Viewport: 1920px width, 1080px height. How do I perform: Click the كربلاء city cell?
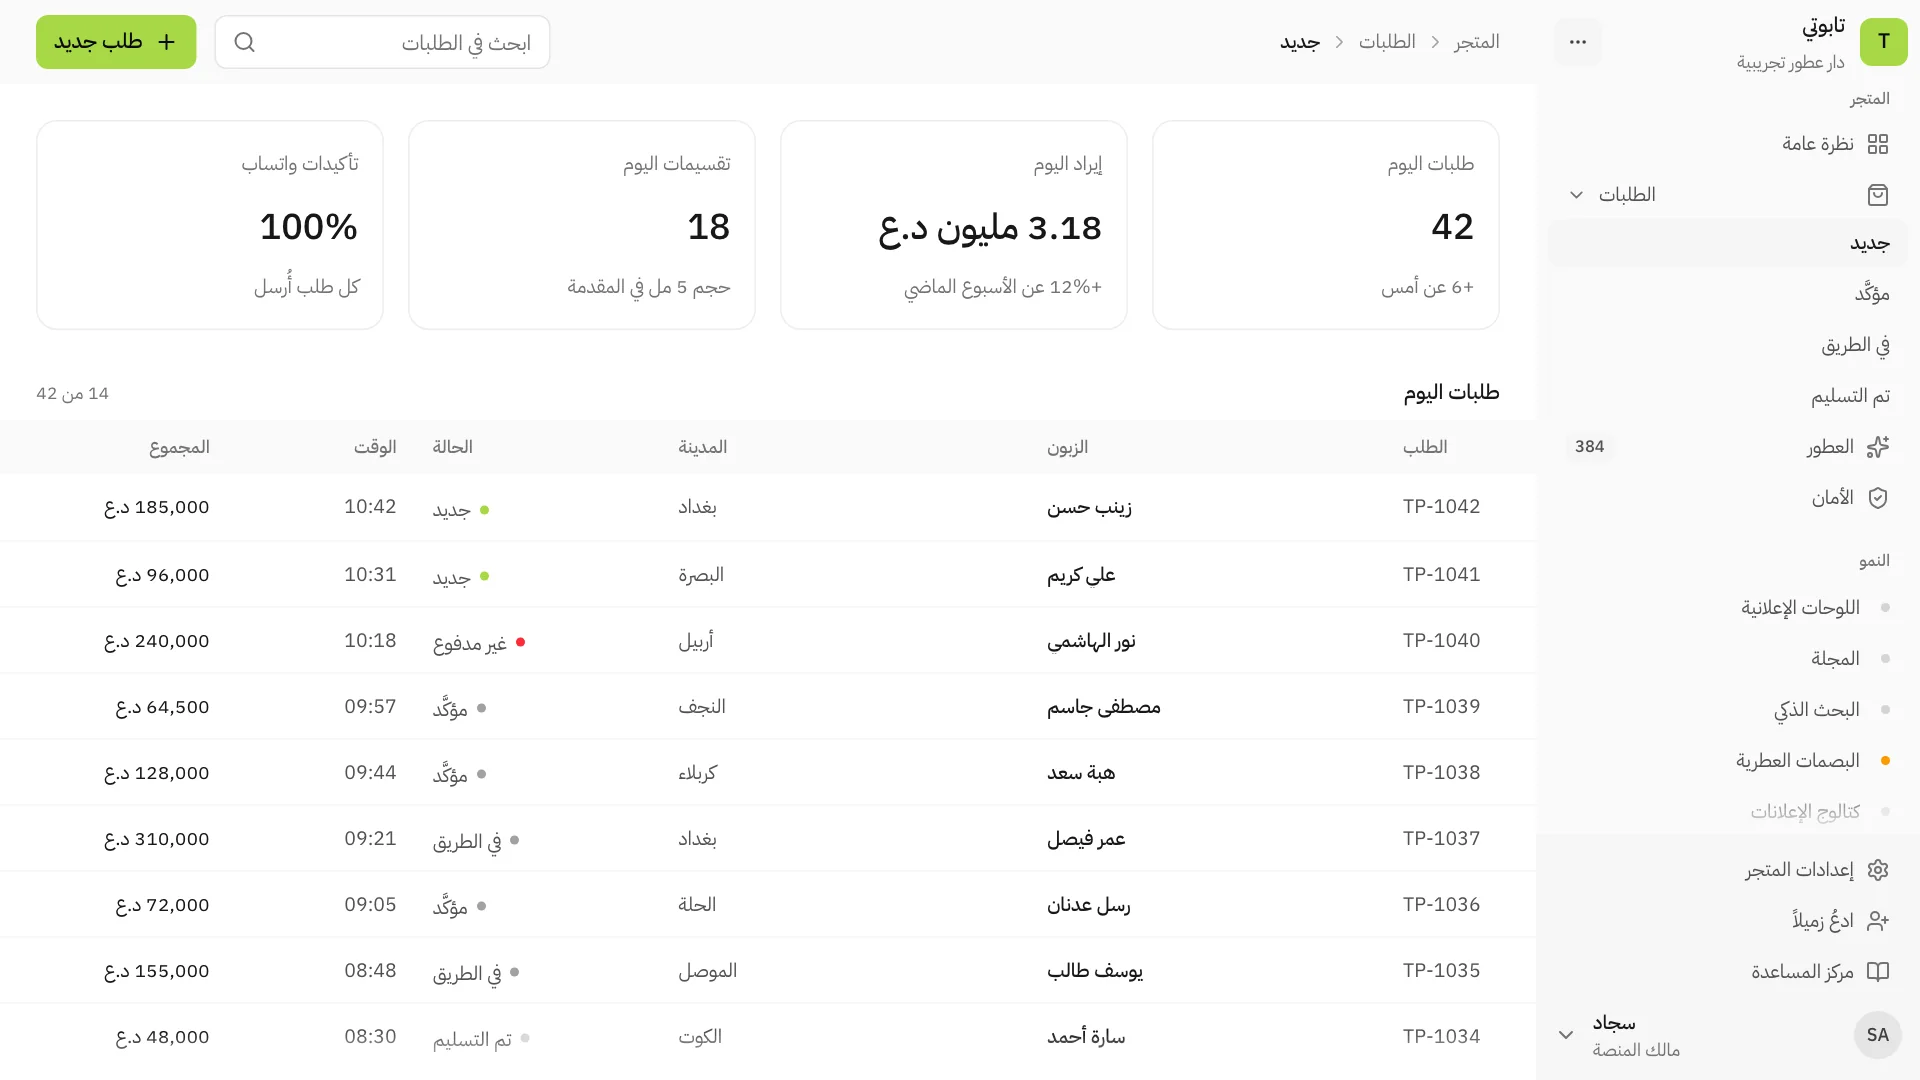(x=697, y=773)
